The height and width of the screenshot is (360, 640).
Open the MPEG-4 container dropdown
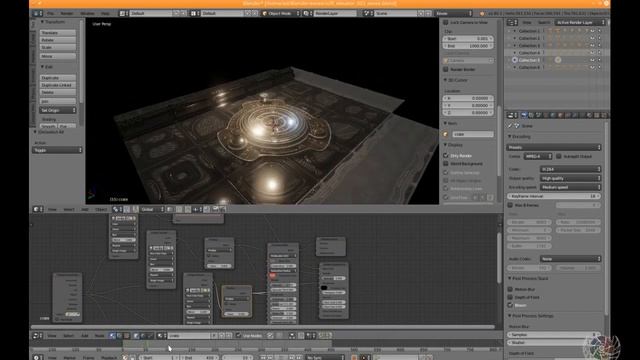coord(538,156)
